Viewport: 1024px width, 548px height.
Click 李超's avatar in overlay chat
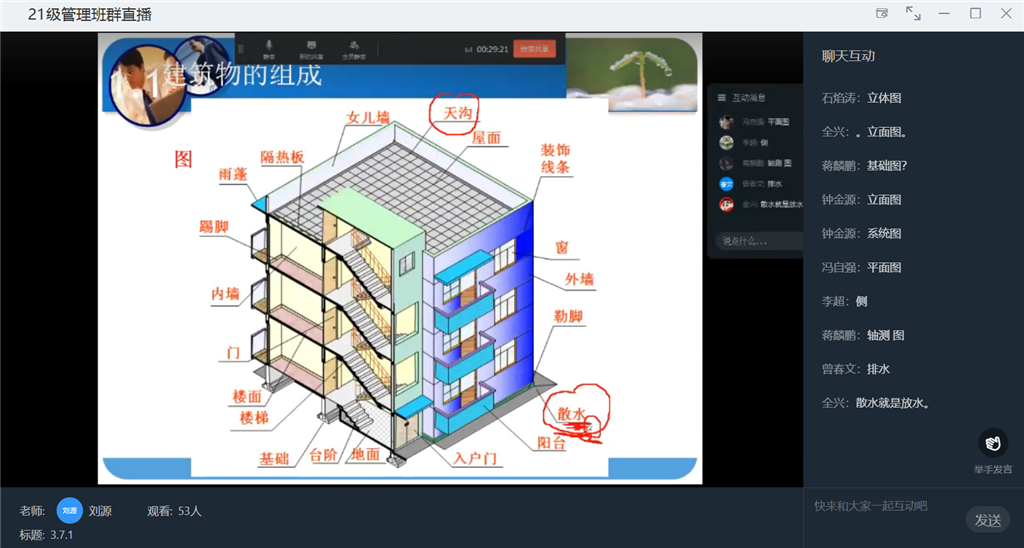(x=726, y=142)
